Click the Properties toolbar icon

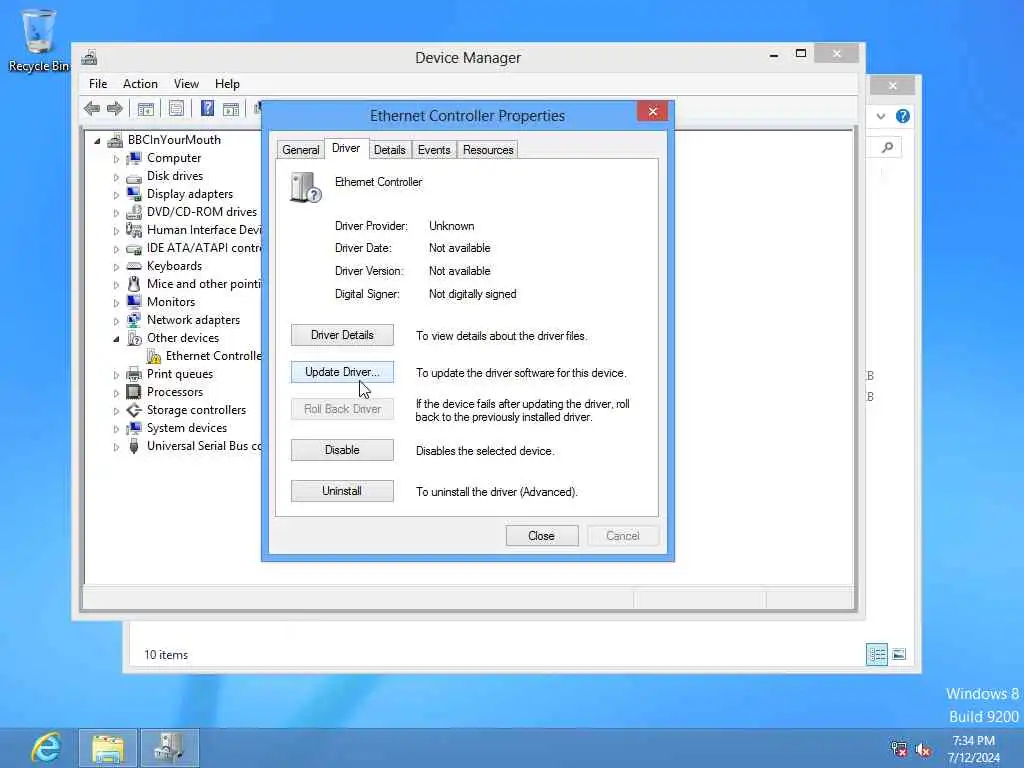(x=176, y=108)
